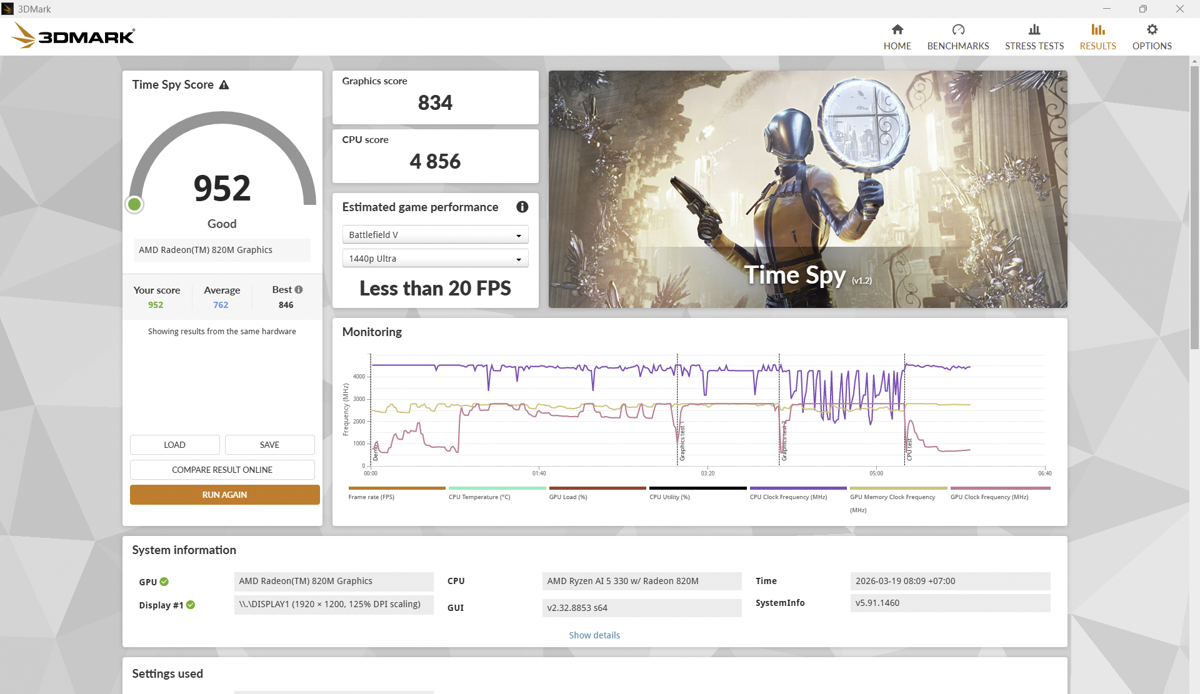
Task: Open the 1440p Ultra quality dropdown
Action: click(x=435, y=258)
